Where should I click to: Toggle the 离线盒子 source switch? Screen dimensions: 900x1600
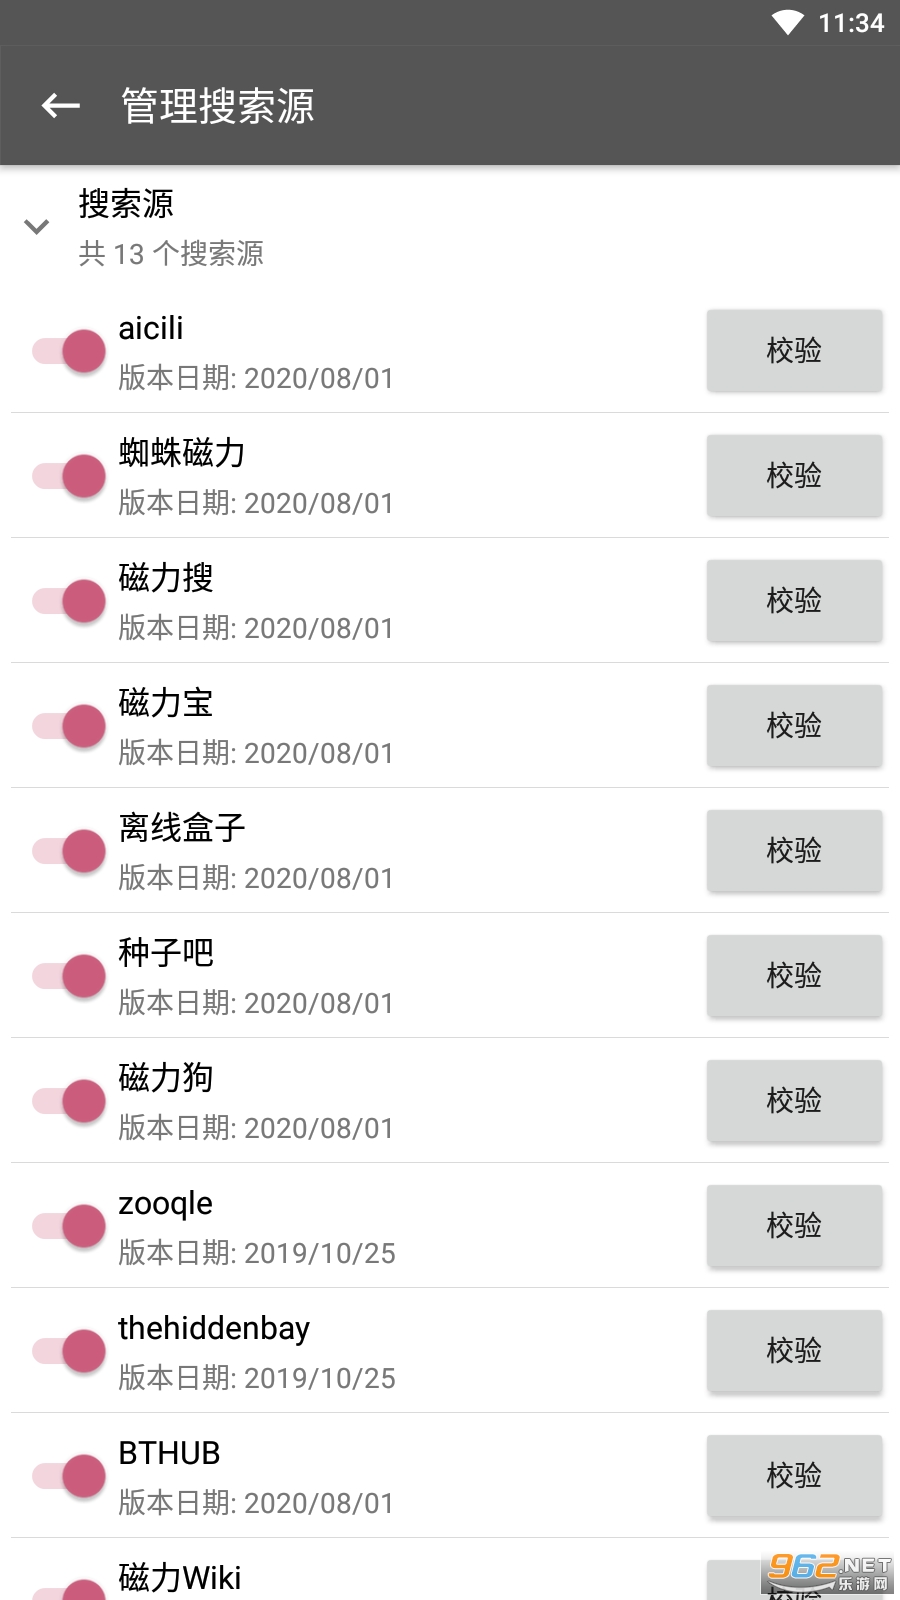(x=69, y=851)
